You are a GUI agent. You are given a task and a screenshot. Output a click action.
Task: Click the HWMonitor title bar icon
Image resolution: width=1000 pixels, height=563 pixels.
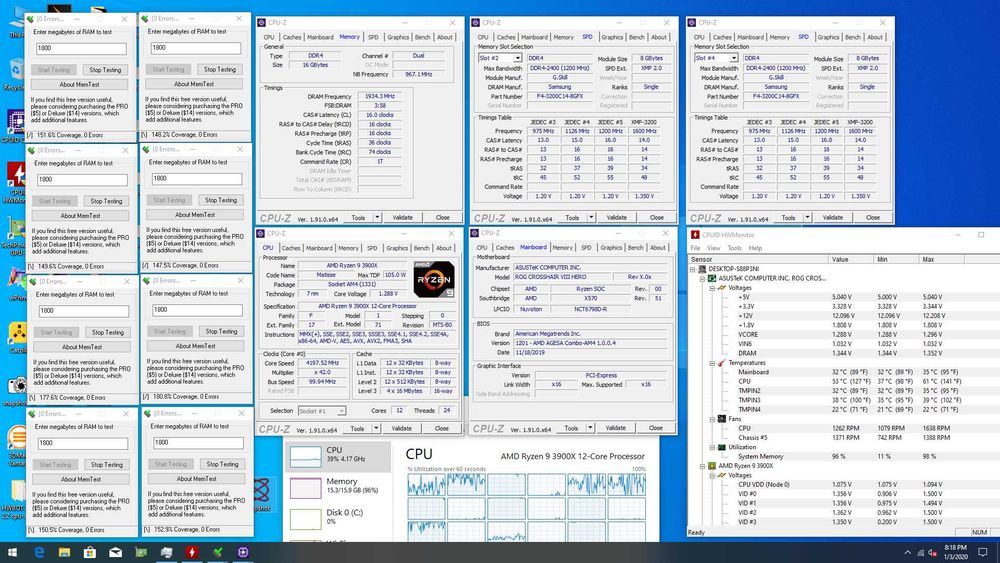click(695, 235)
